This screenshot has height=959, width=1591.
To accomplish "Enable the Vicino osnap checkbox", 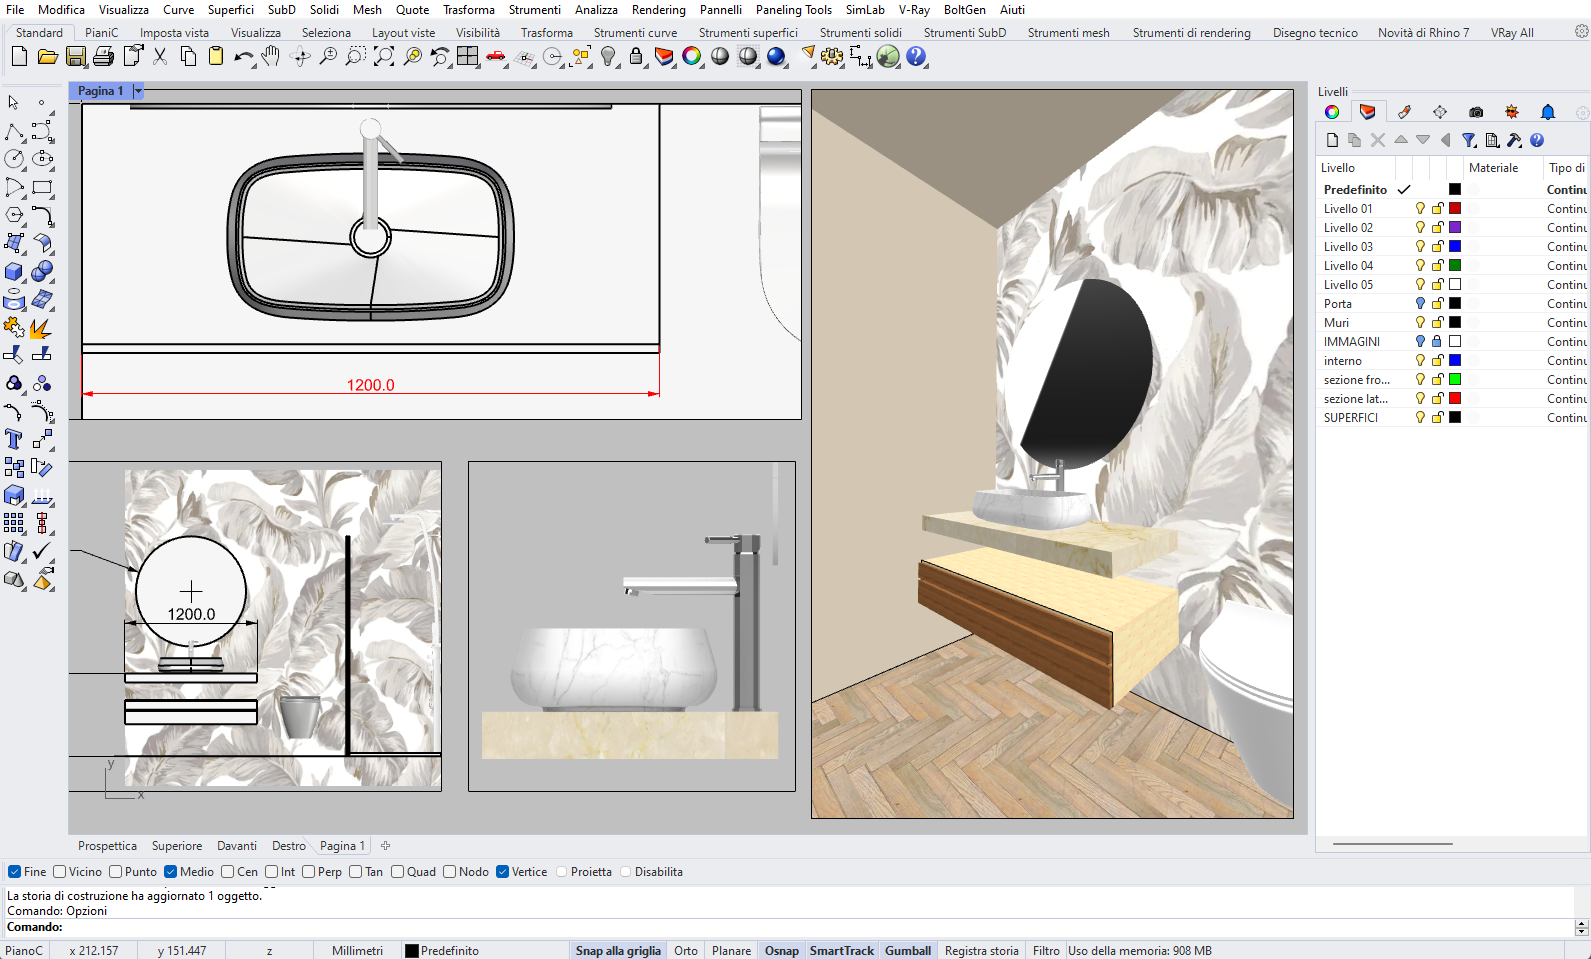I will 60,872.
